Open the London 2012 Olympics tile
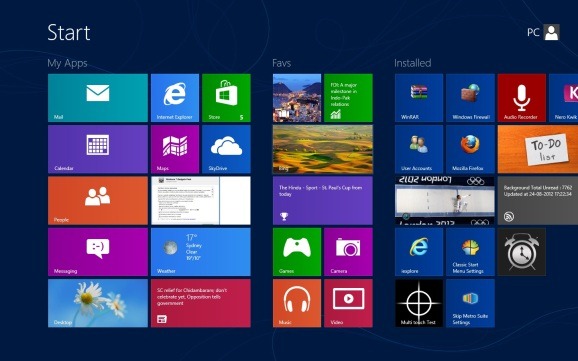This screenshot has height=361, width=578. click(445, 200)
